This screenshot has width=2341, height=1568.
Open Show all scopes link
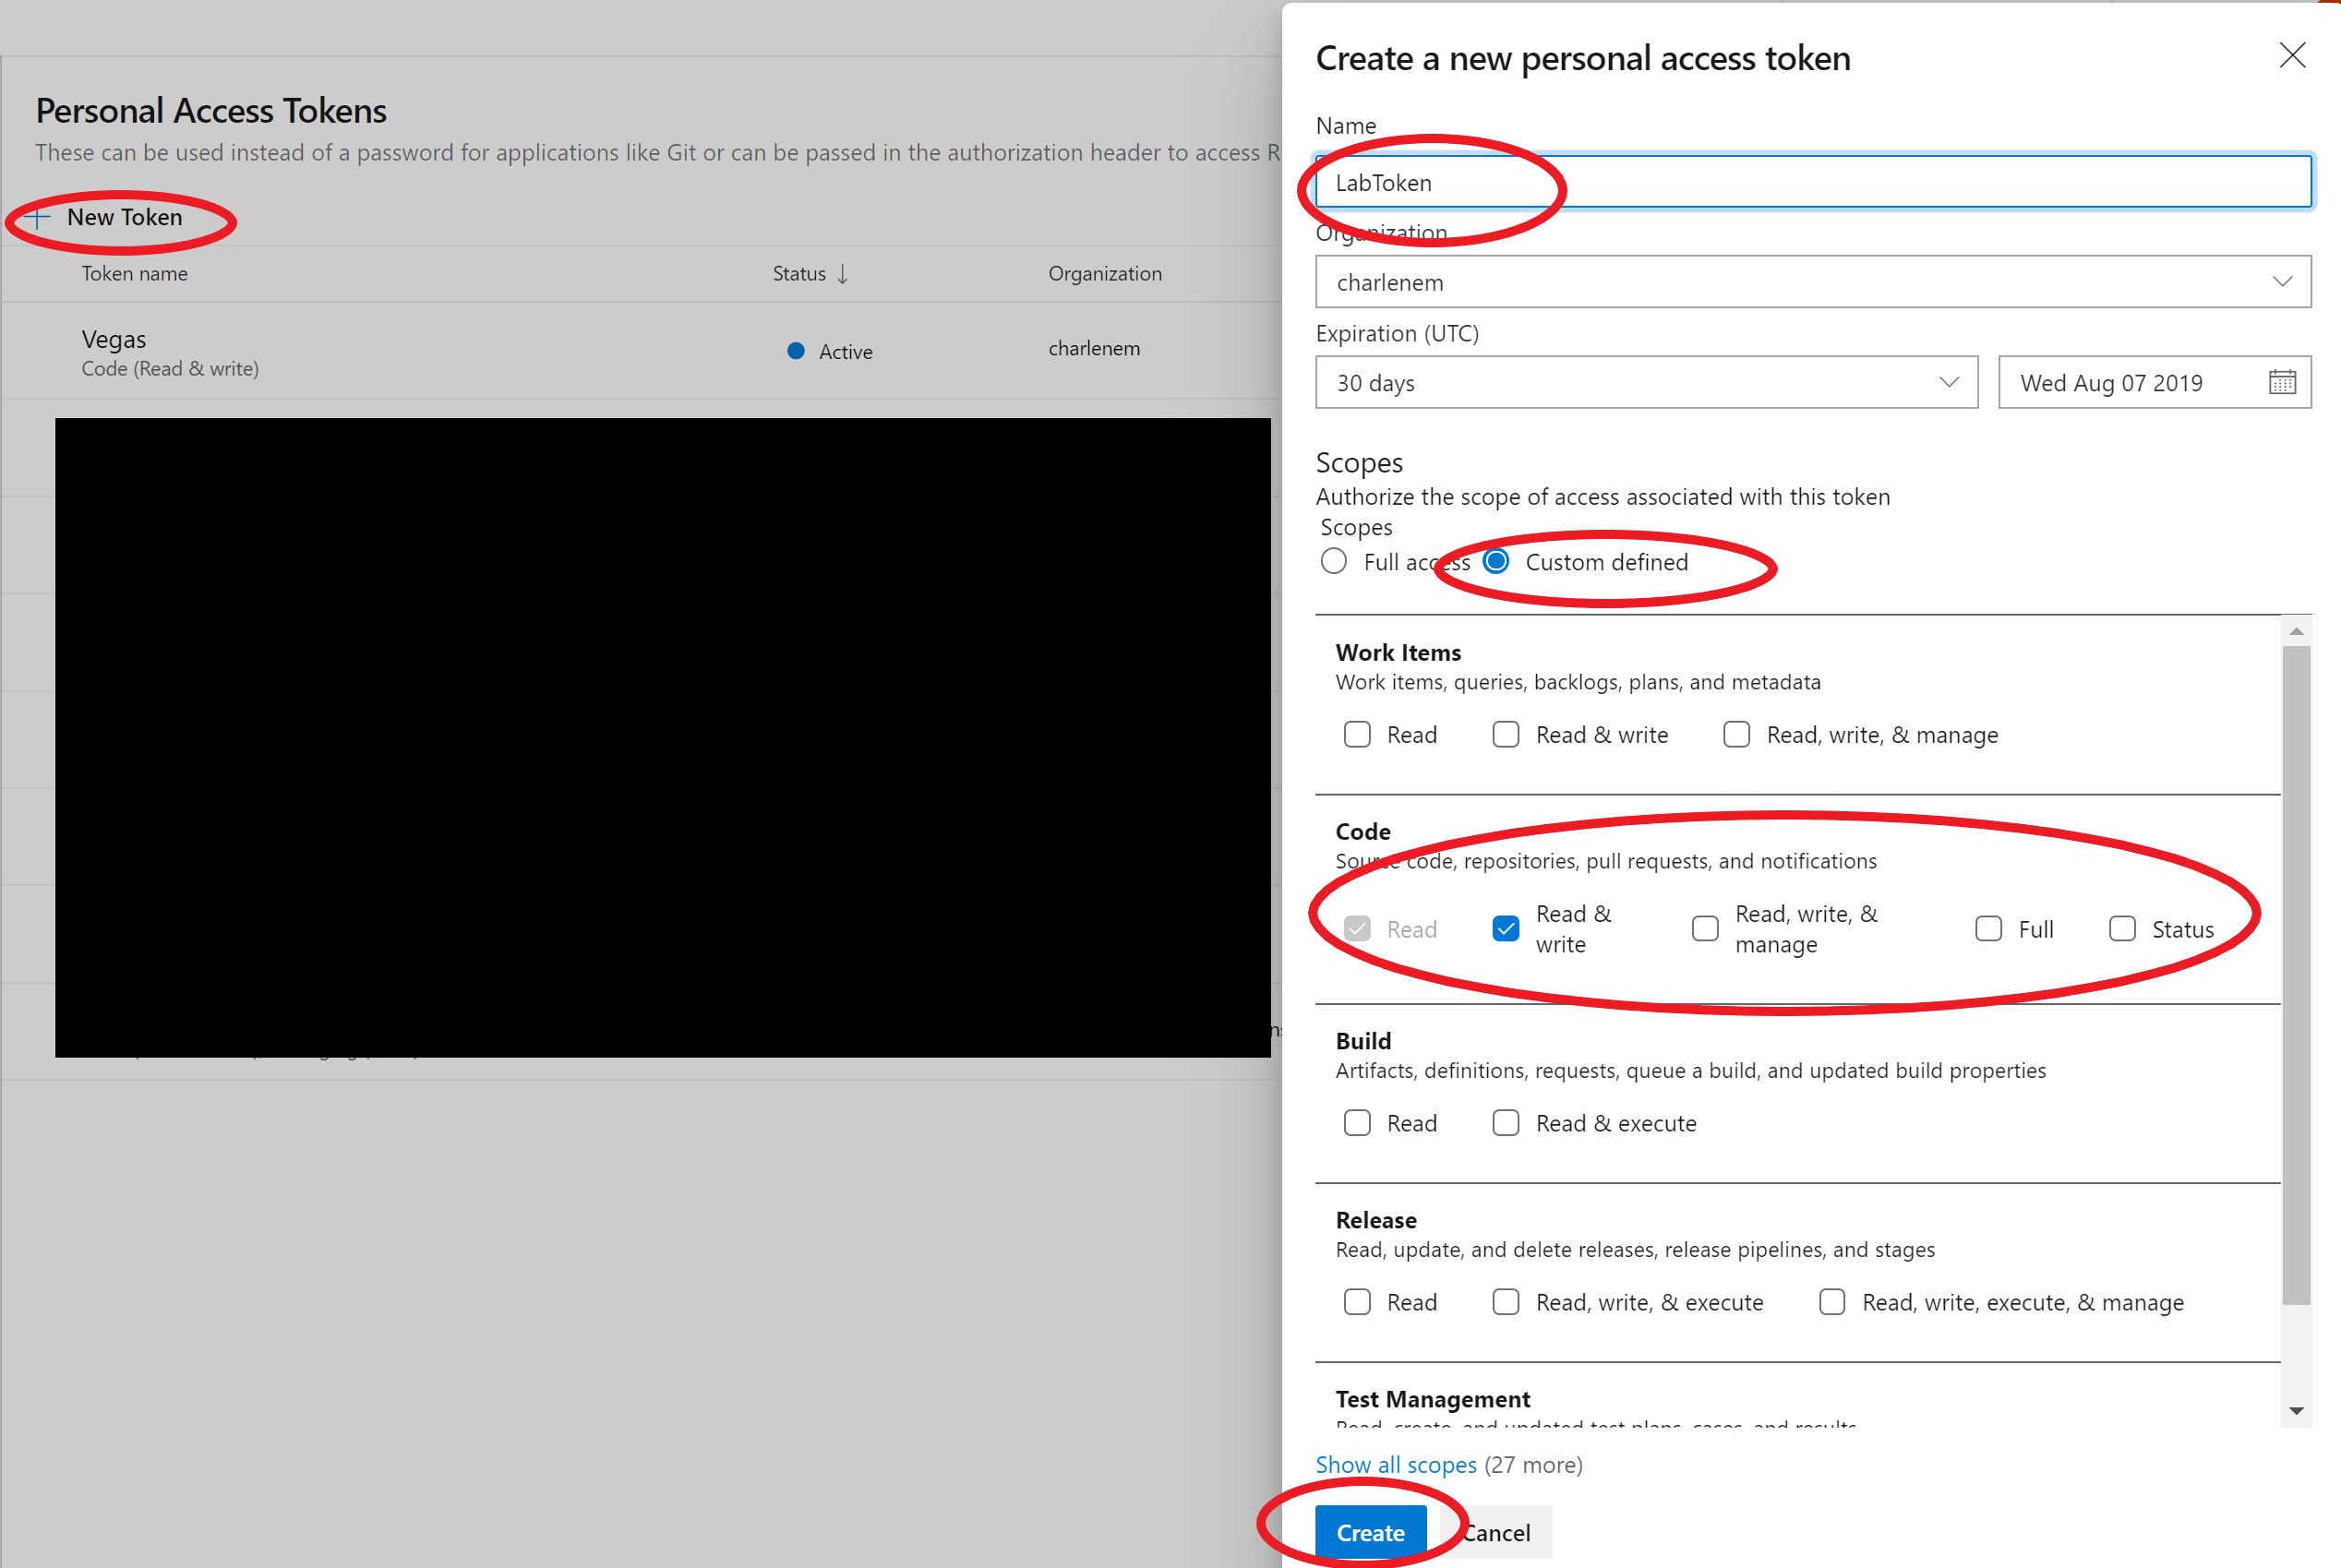pos(1395,1465)
